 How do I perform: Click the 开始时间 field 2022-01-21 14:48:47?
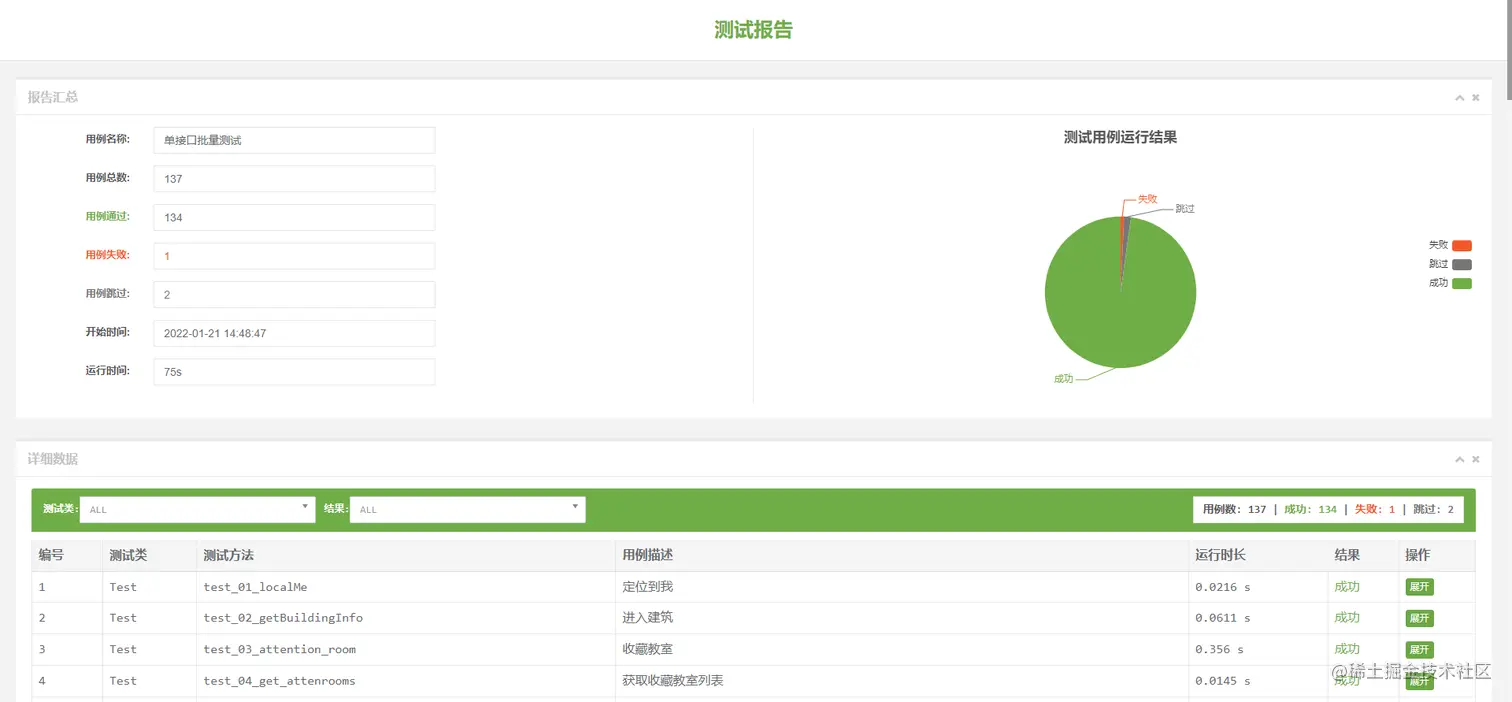click(x=294, y=333)
